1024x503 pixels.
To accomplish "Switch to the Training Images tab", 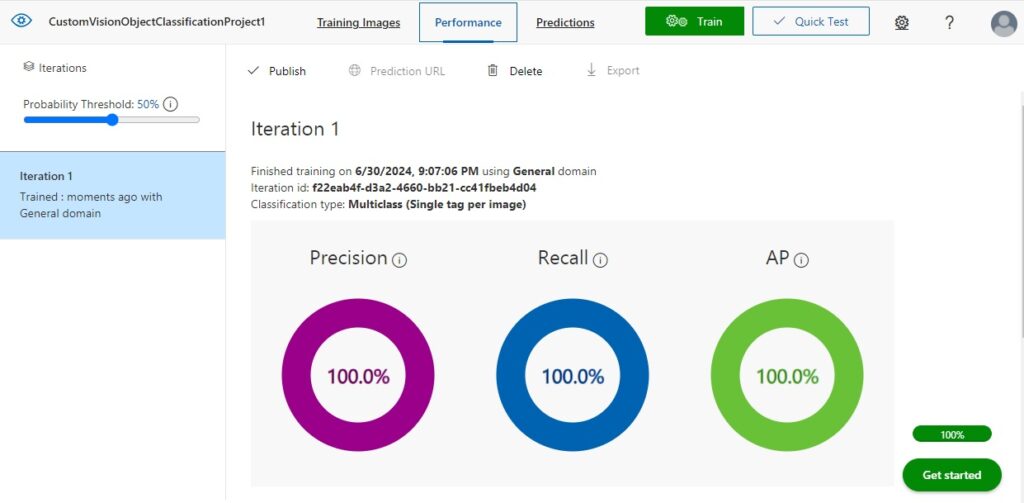I will pos(358,22).
